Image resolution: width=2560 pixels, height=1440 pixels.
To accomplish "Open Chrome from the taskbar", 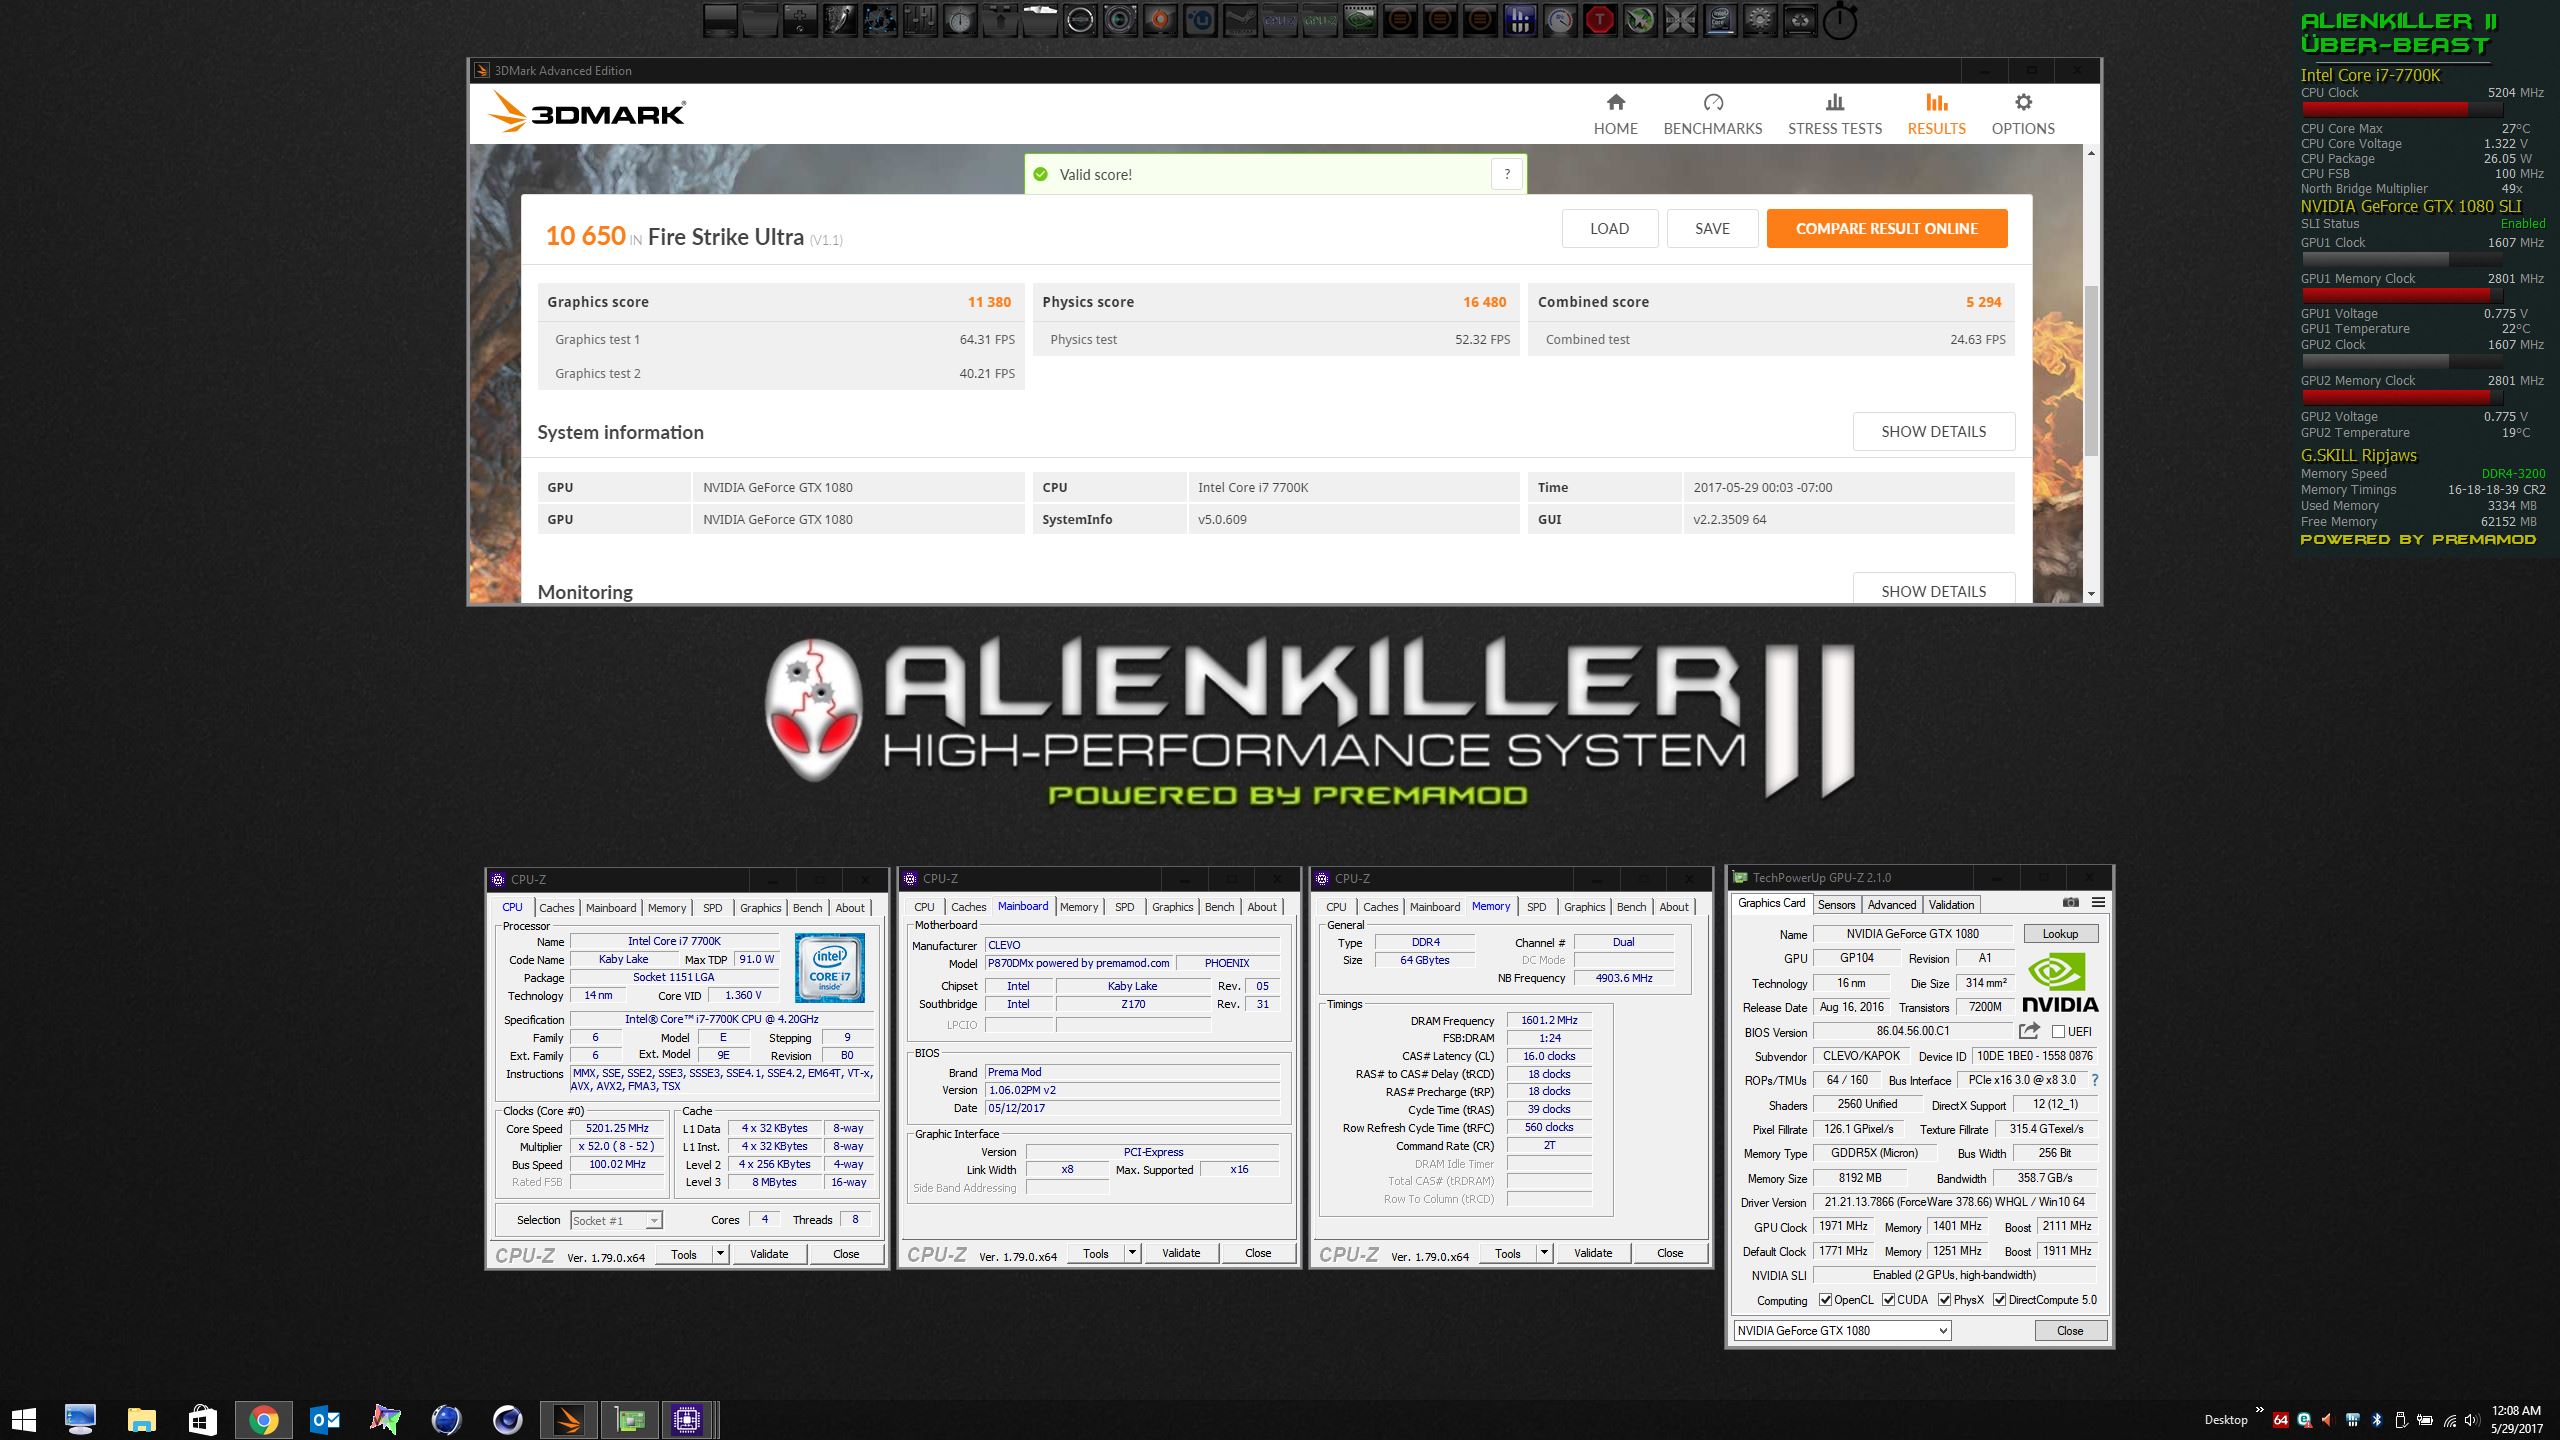I will [264, 1420].
